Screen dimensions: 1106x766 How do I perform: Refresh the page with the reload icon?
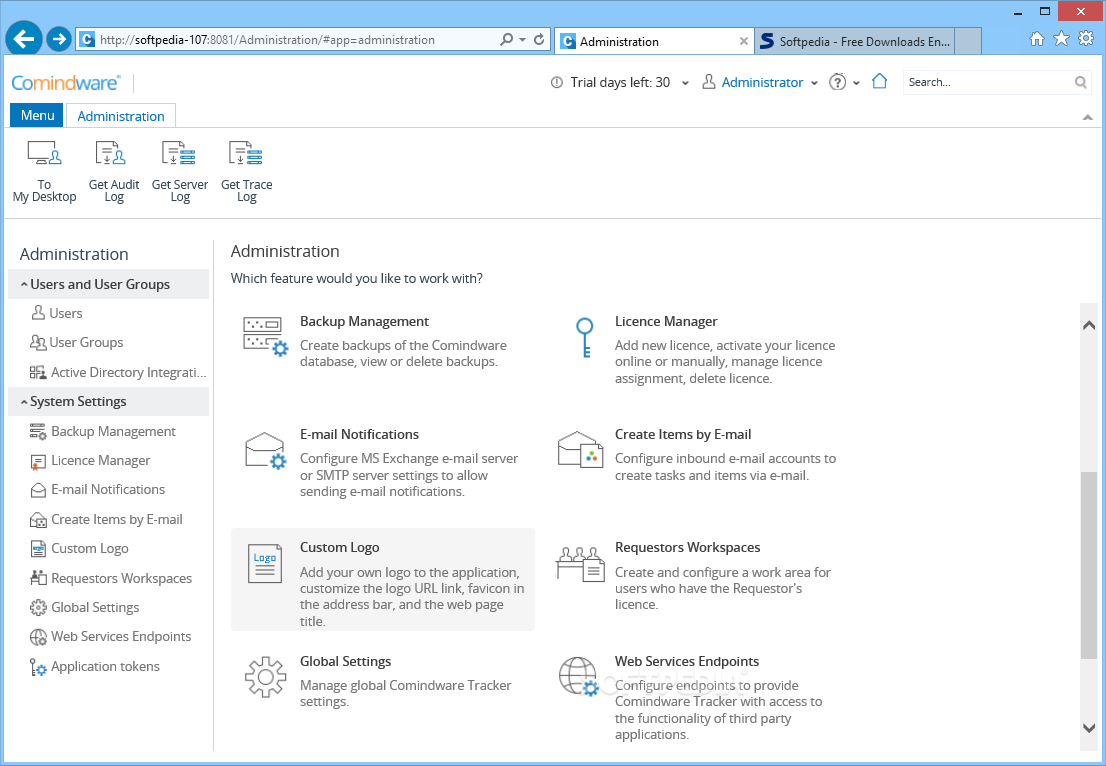[539, 39]
